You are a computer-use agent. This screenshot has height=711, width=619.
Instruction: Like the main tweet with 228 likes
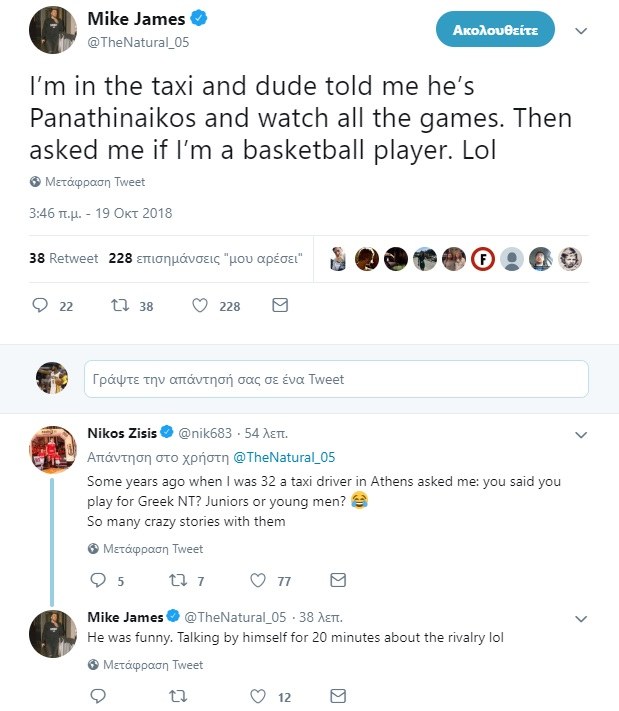pyautogui.click(x=199, y=306)
